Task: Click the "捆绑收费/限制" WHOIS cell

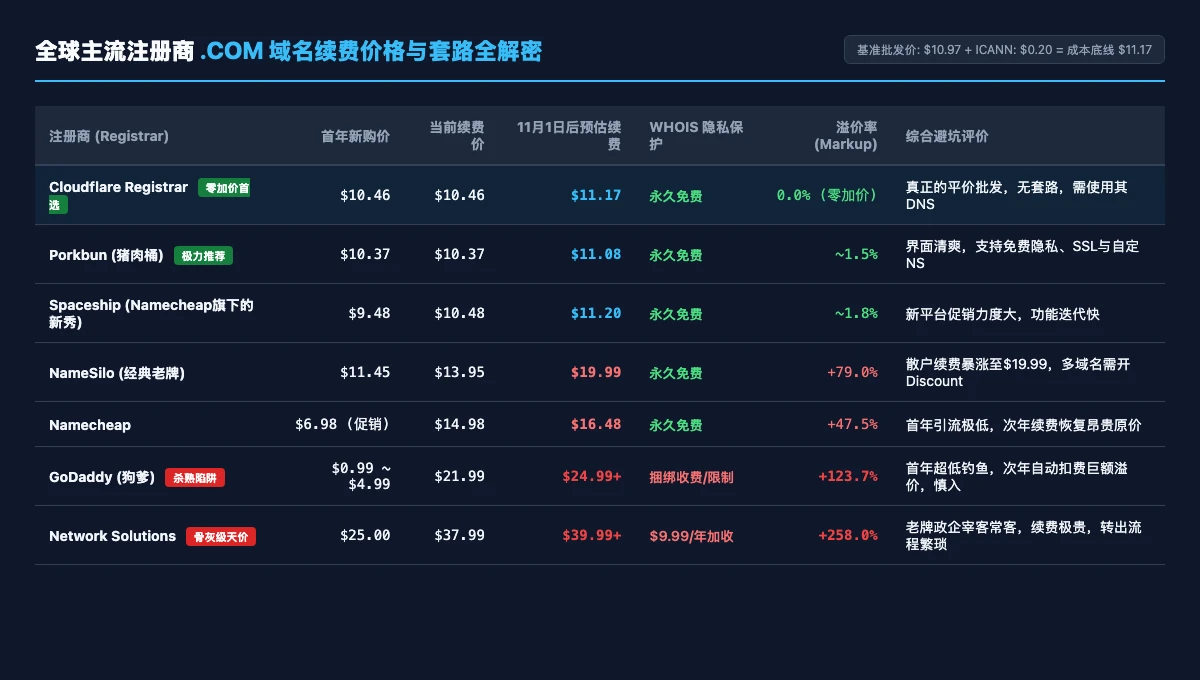Action: pos(691,477)
